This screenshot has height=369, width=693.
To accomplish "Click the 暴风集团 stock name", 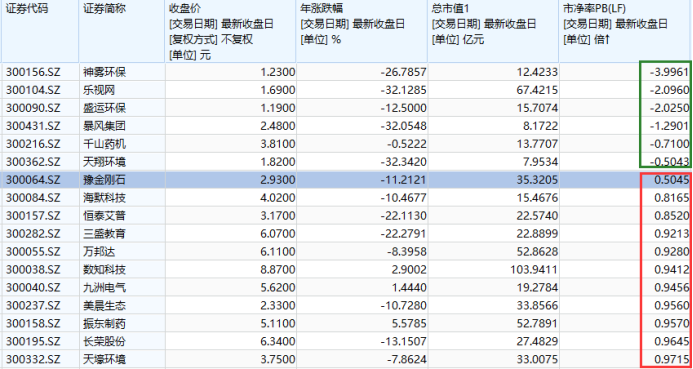I will coord(105,126).
